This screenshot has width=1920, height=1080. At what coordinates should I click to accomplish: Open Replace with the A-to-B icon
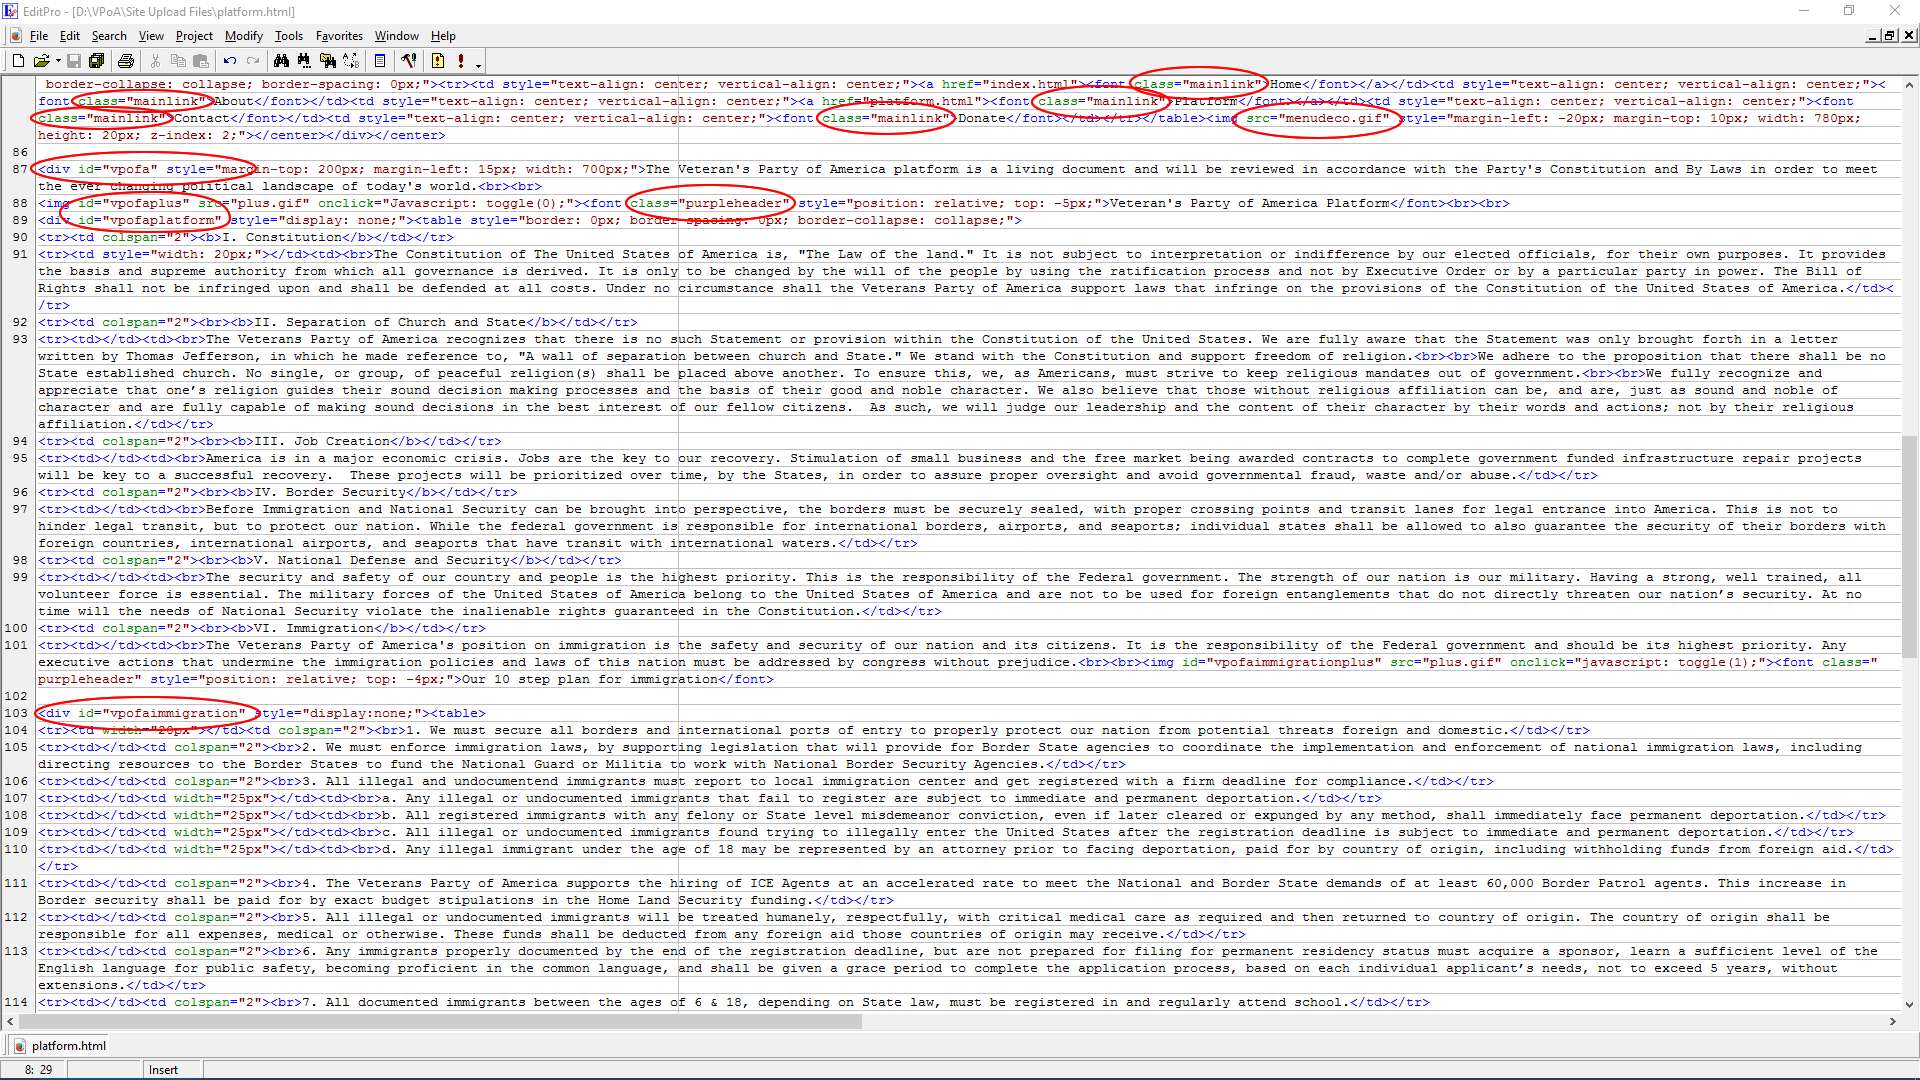click(351, 61)
